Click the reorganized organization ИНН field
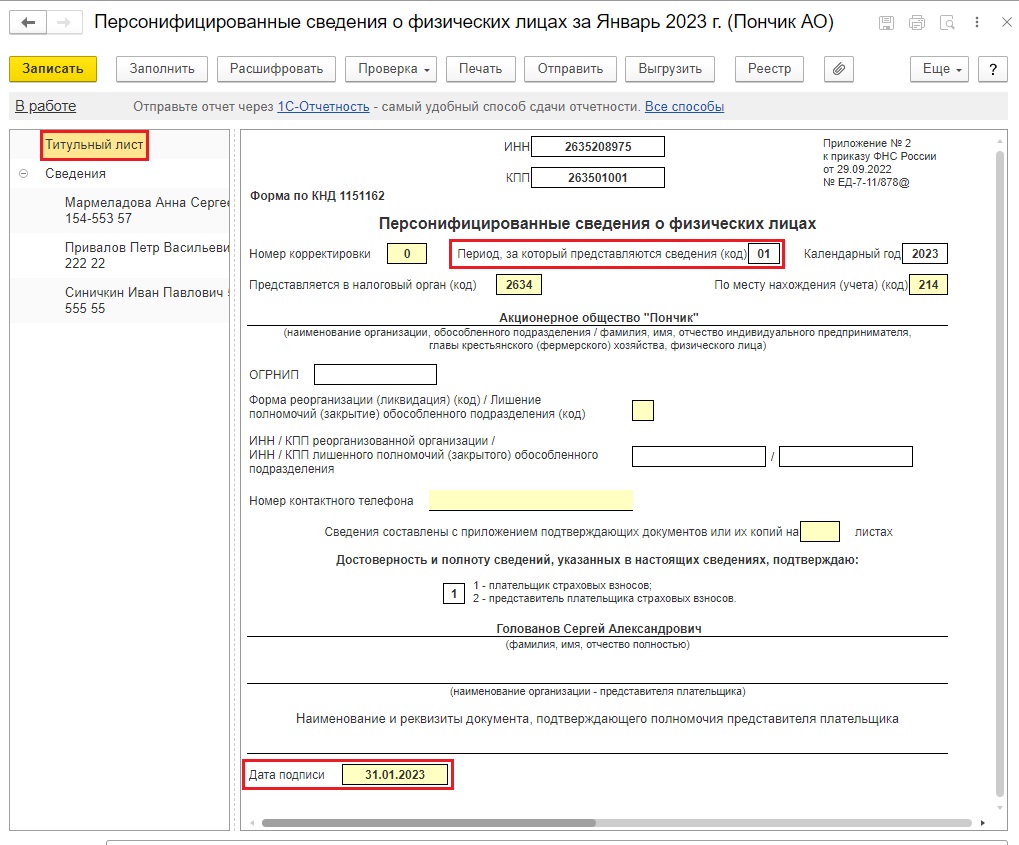 699,456
